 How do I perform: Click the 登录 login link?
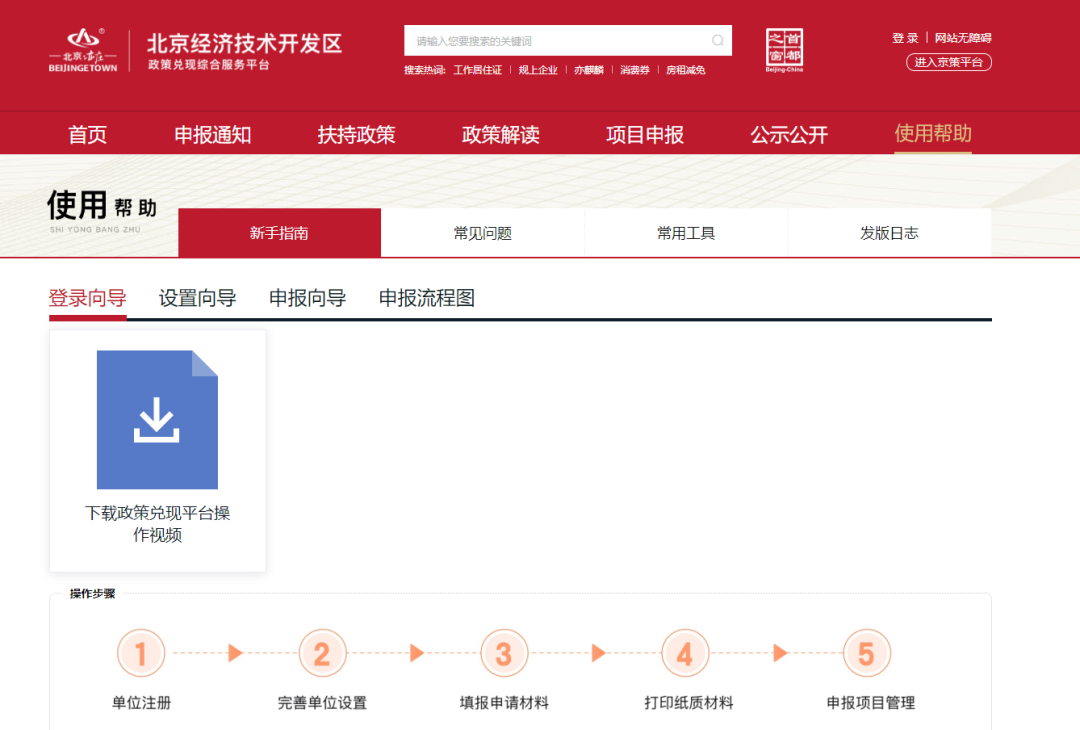[x=905, y=38]
